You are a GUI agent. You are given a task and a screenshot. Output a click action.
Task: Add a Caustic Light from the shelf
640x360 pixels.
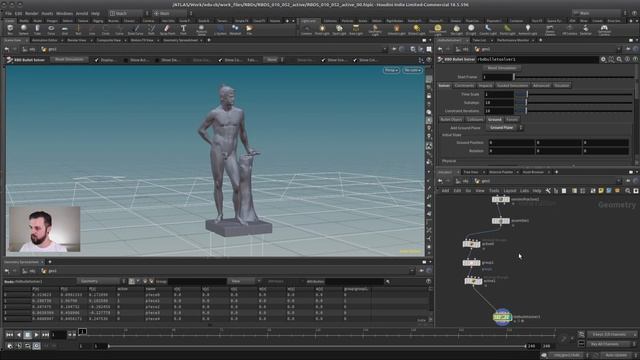[488, 29]
